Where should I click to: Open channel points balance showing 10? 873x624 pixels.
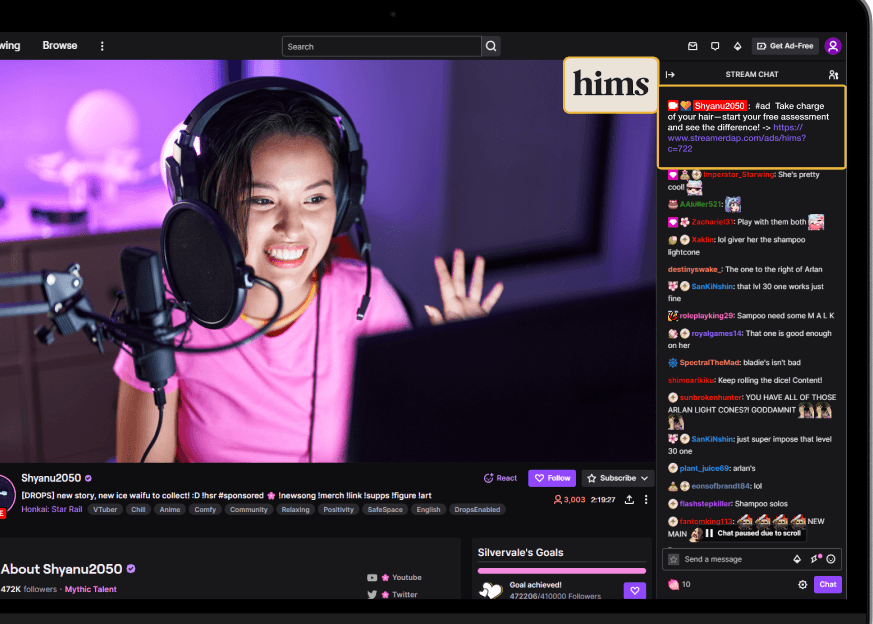point(680,584)
